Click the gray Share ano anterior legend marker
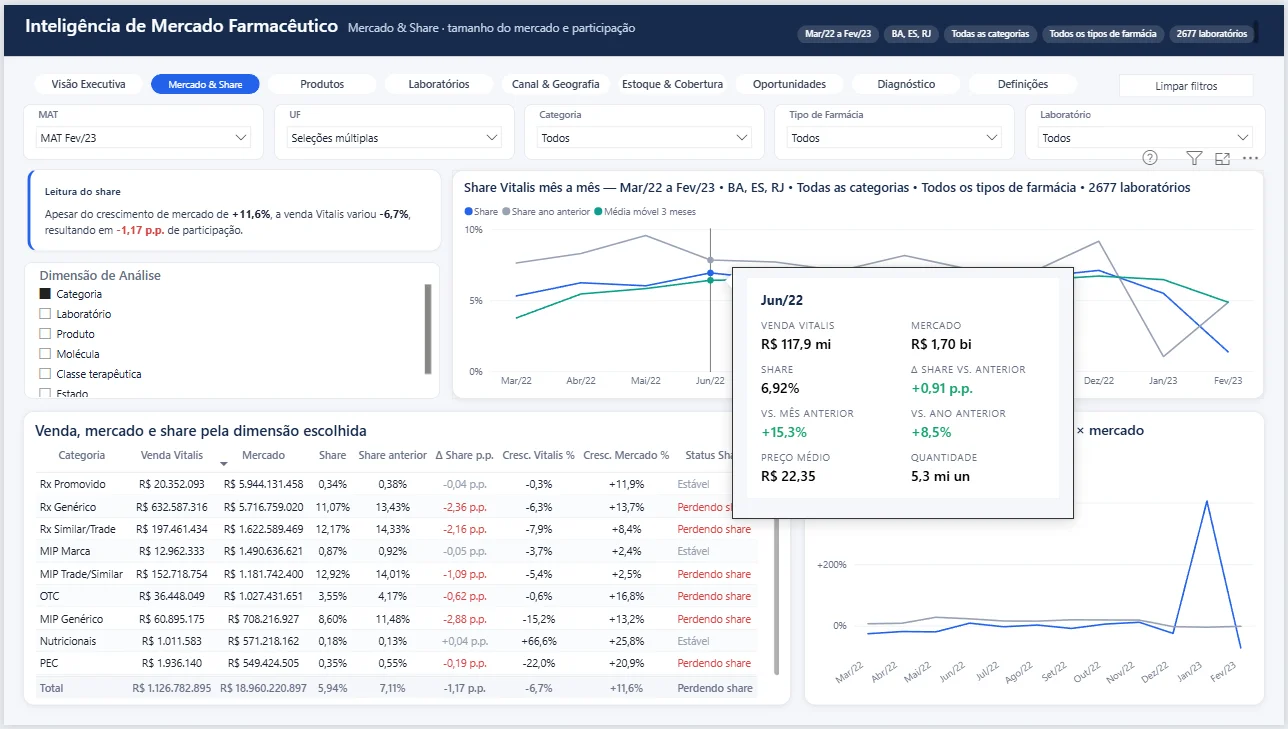 click(x=507, y=212)
